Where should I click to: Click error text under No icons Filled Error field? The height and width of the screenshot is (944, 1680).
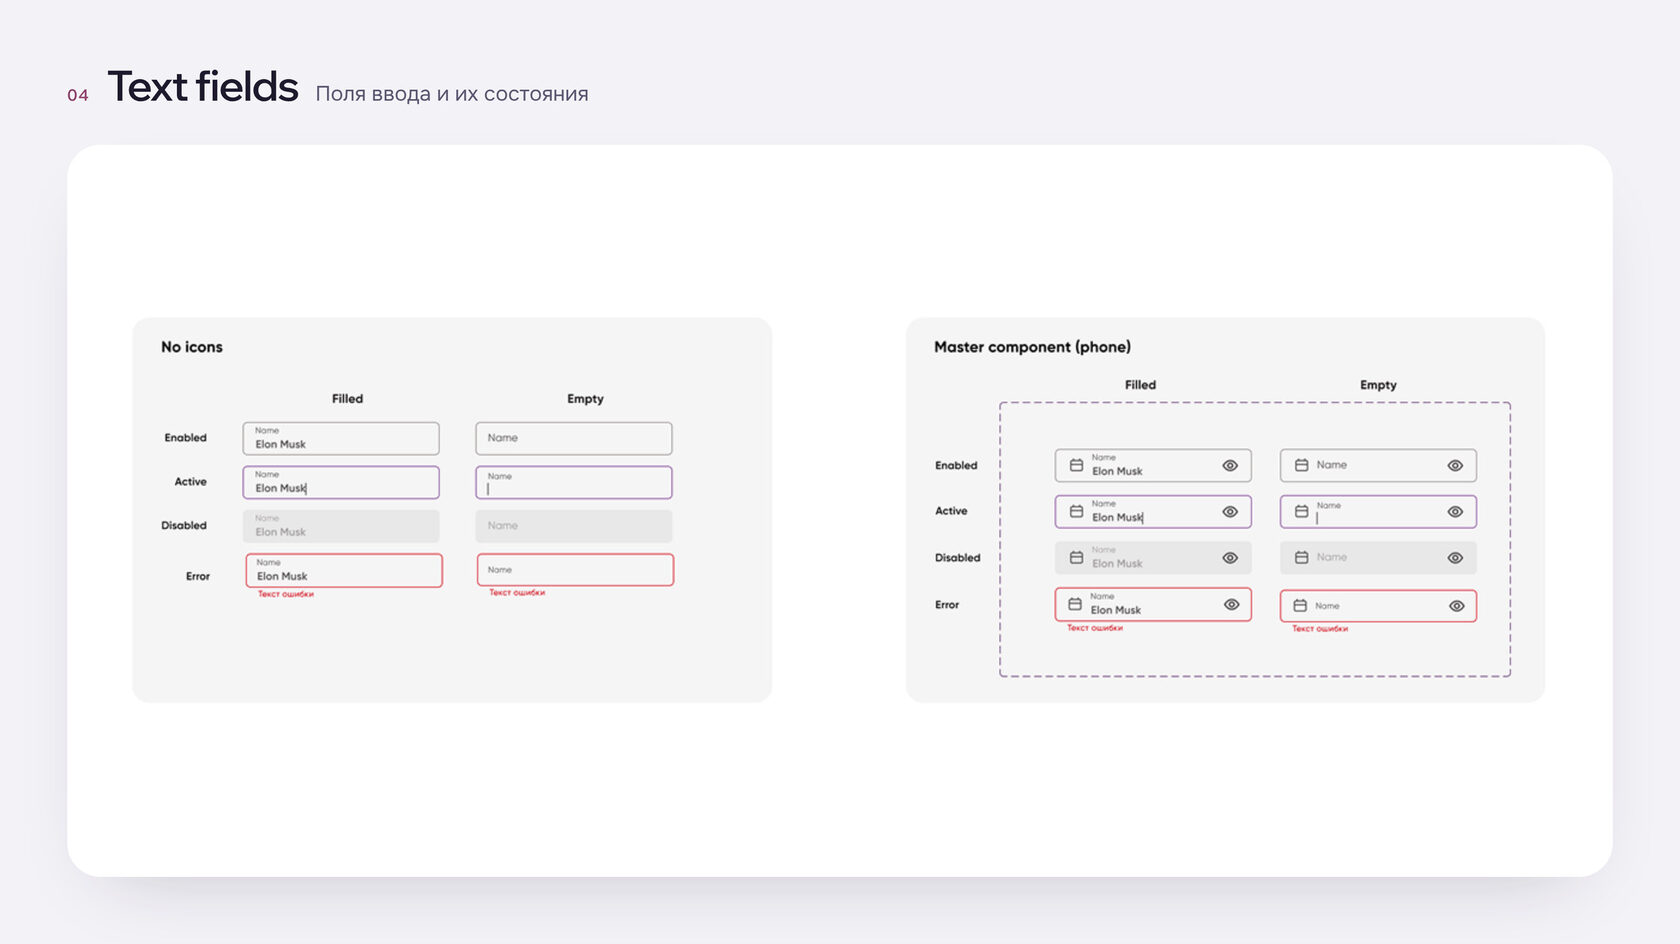286,594
